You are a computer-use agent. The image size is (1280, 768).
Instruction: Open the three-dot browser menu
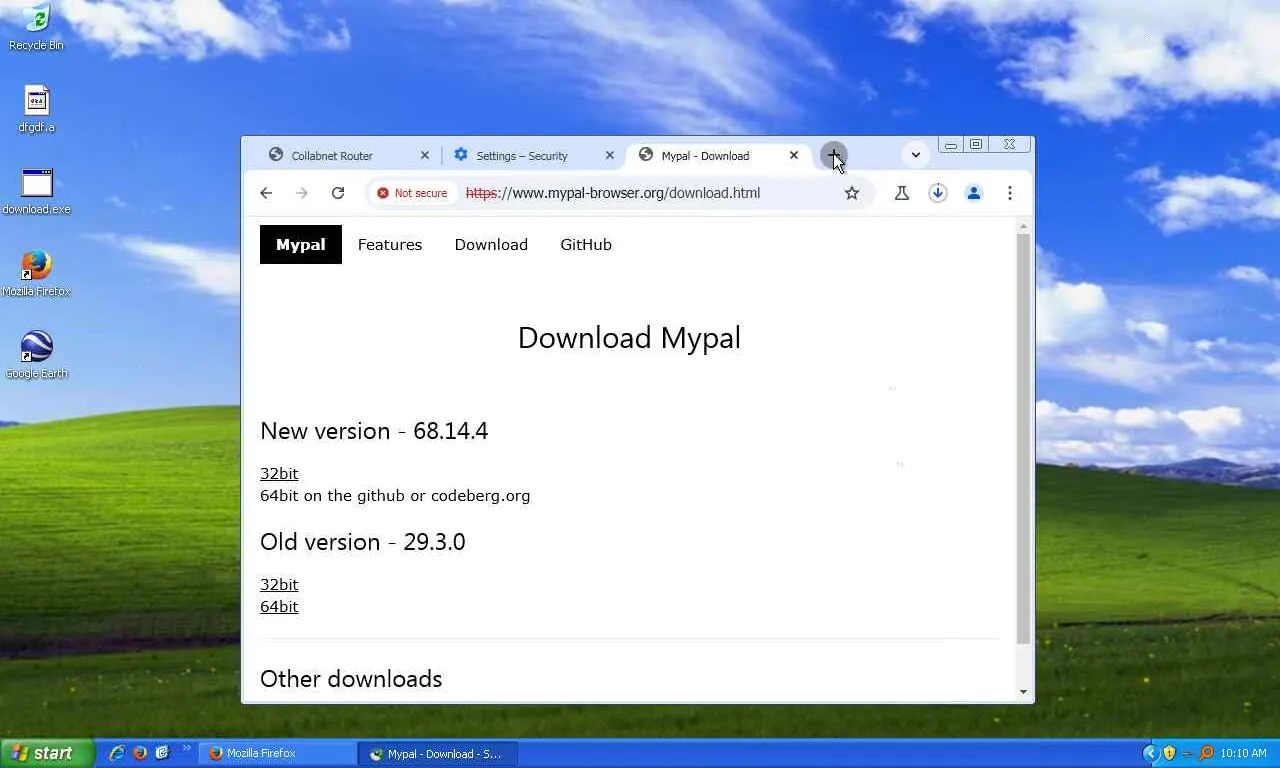(x=1010, y=193)
